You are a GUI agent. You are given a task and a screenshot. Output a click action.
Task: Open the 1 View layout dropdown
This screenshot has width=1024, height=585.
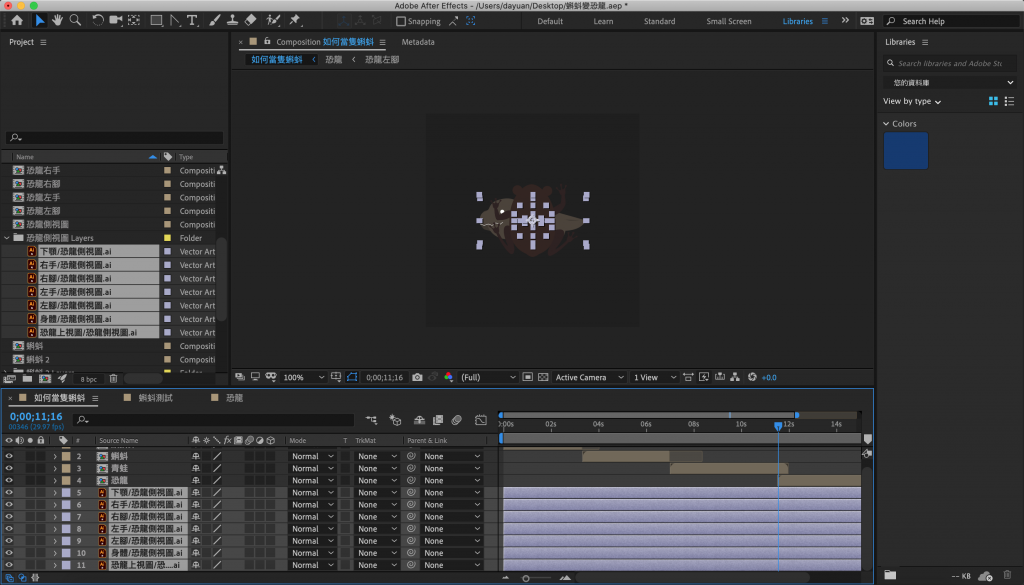point(655,377)
